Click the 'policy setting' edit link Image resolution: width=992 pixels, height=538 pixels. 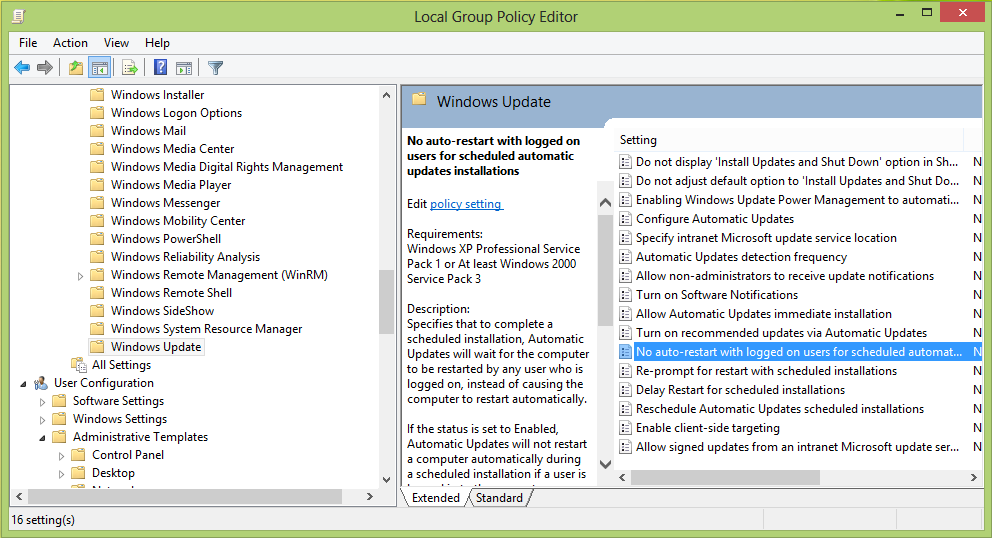coord(466,204)
